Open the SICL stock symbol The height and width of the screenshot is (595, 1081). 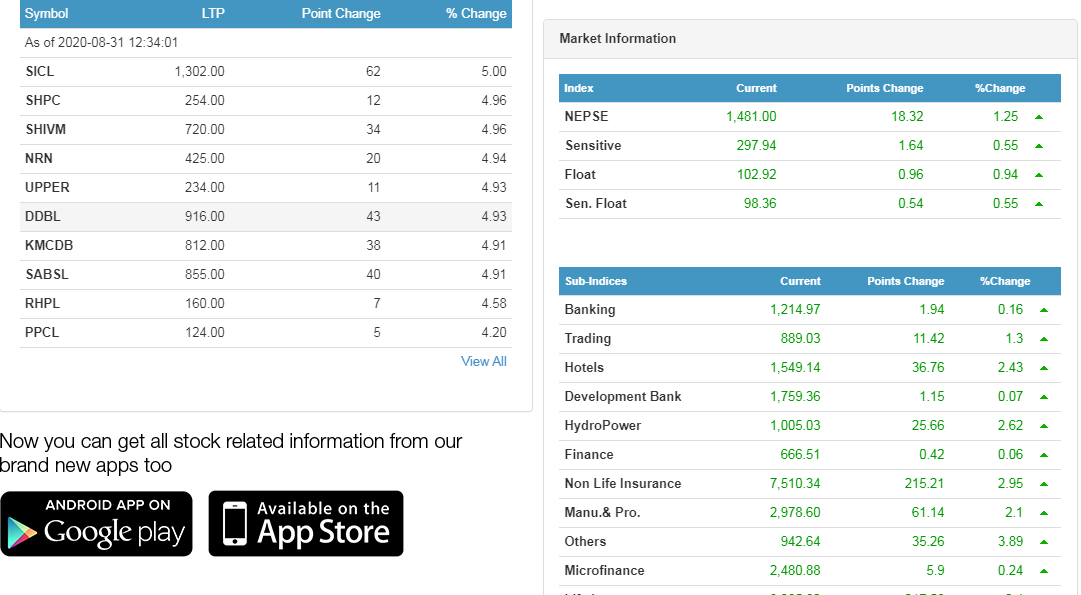[40, 72]
